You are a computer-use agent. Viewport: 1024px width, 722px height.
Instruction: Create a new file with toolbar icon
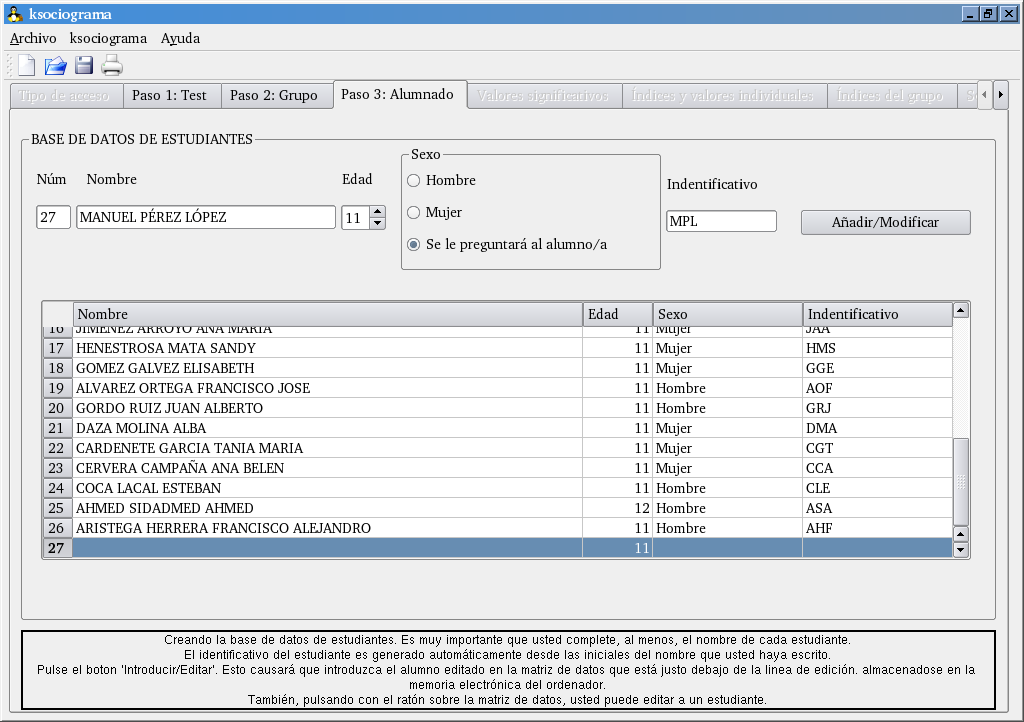27,65
